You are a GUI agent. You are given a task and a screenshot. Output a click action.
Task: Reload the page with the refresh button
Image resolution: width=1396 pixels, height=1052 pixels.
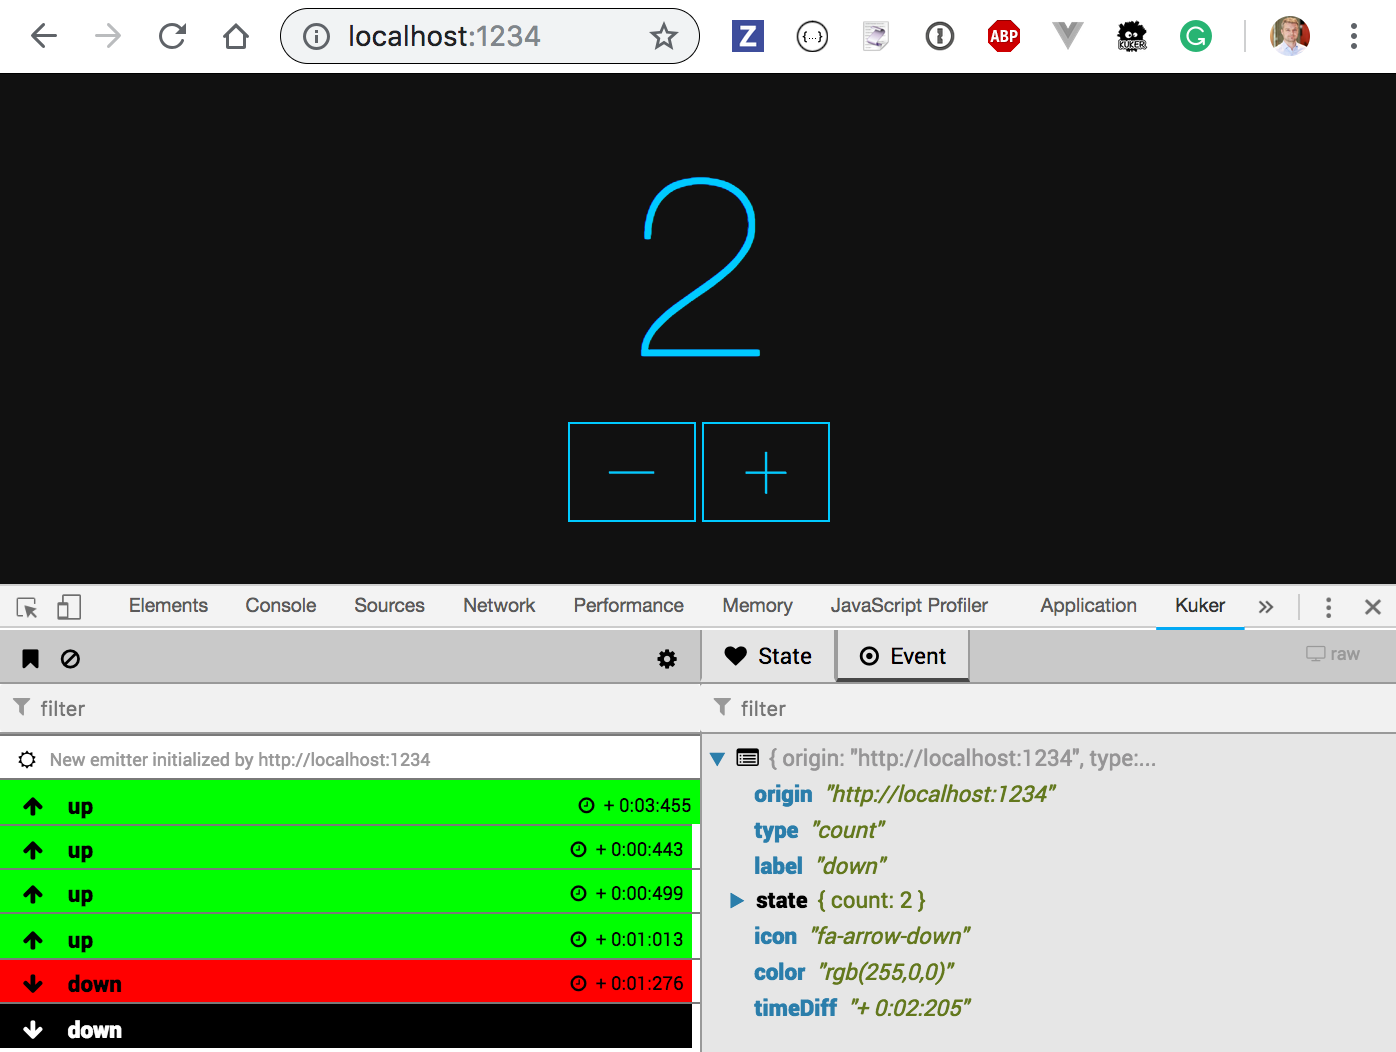coord(172,37)
